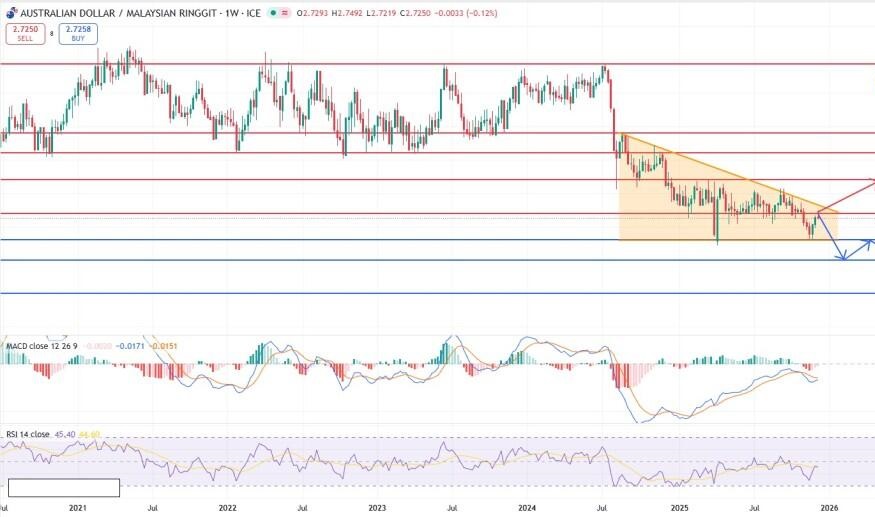This screenshot has height=517, width=875.
Task: Click the pink approximately-equal indicator icon
Action: tap(284, 13)
